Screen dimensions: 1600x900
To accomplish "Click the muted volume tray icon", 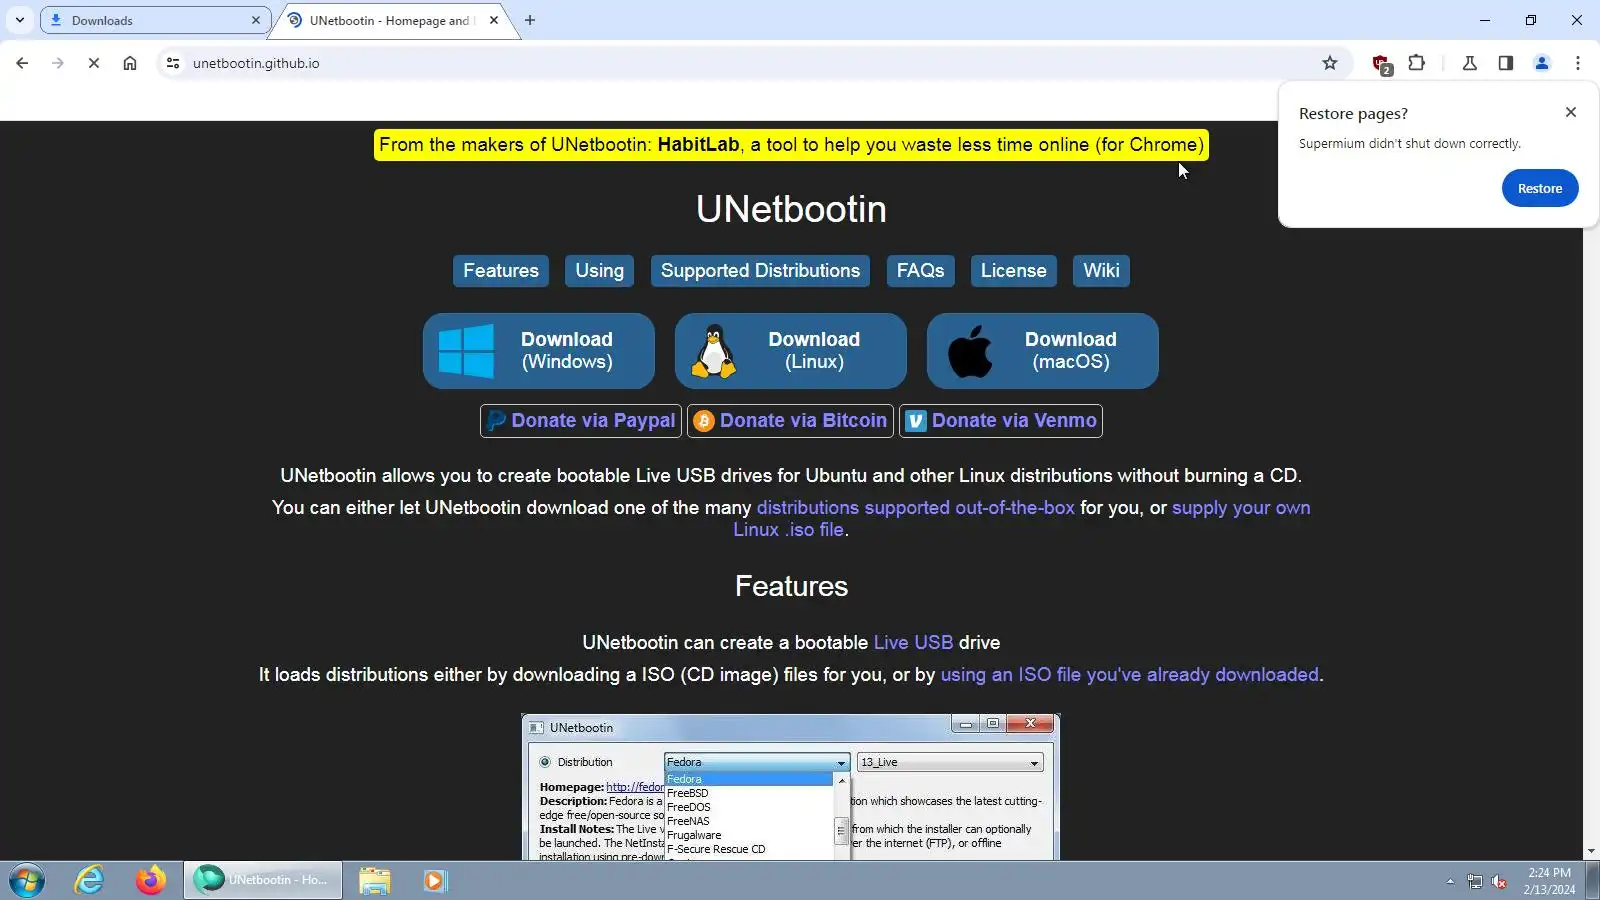I will pyautogui.click(x=1499, y=882).
